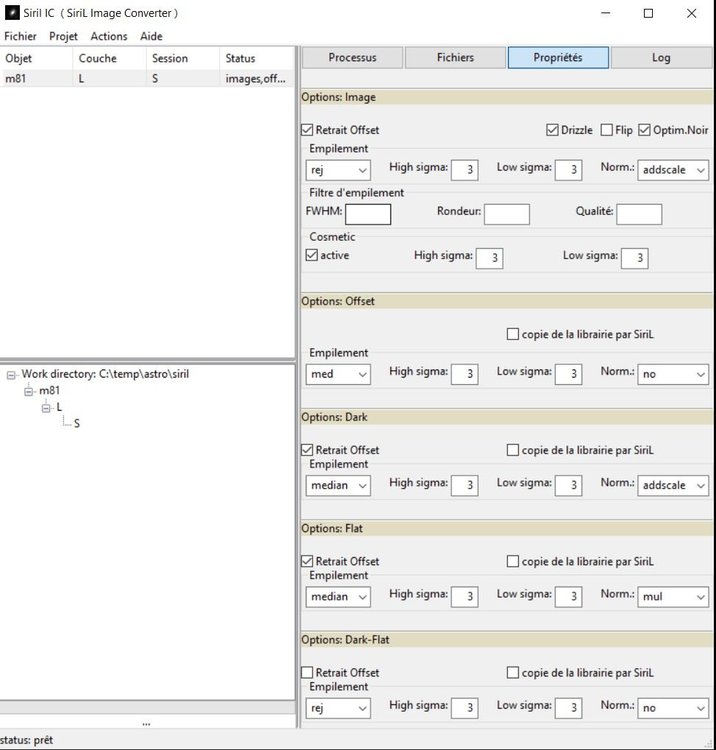The height and width of the screenshot is (750, 716).
Task: Open the Offset Norm. dropdown showing no
Action: tap(673, 374)
